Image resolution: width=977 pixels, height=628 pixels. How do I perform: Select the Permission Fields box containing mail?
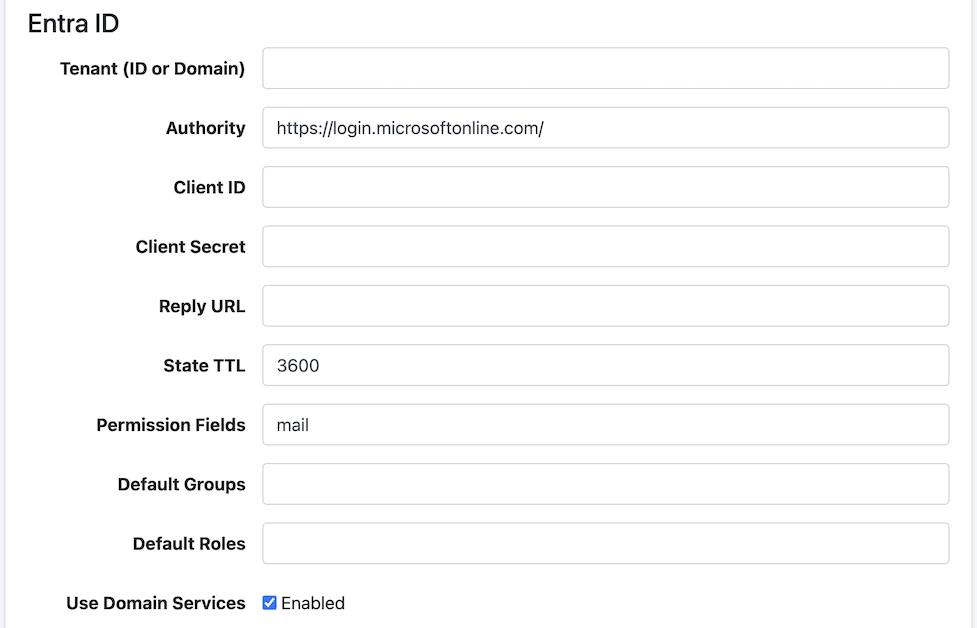[606, 425]
